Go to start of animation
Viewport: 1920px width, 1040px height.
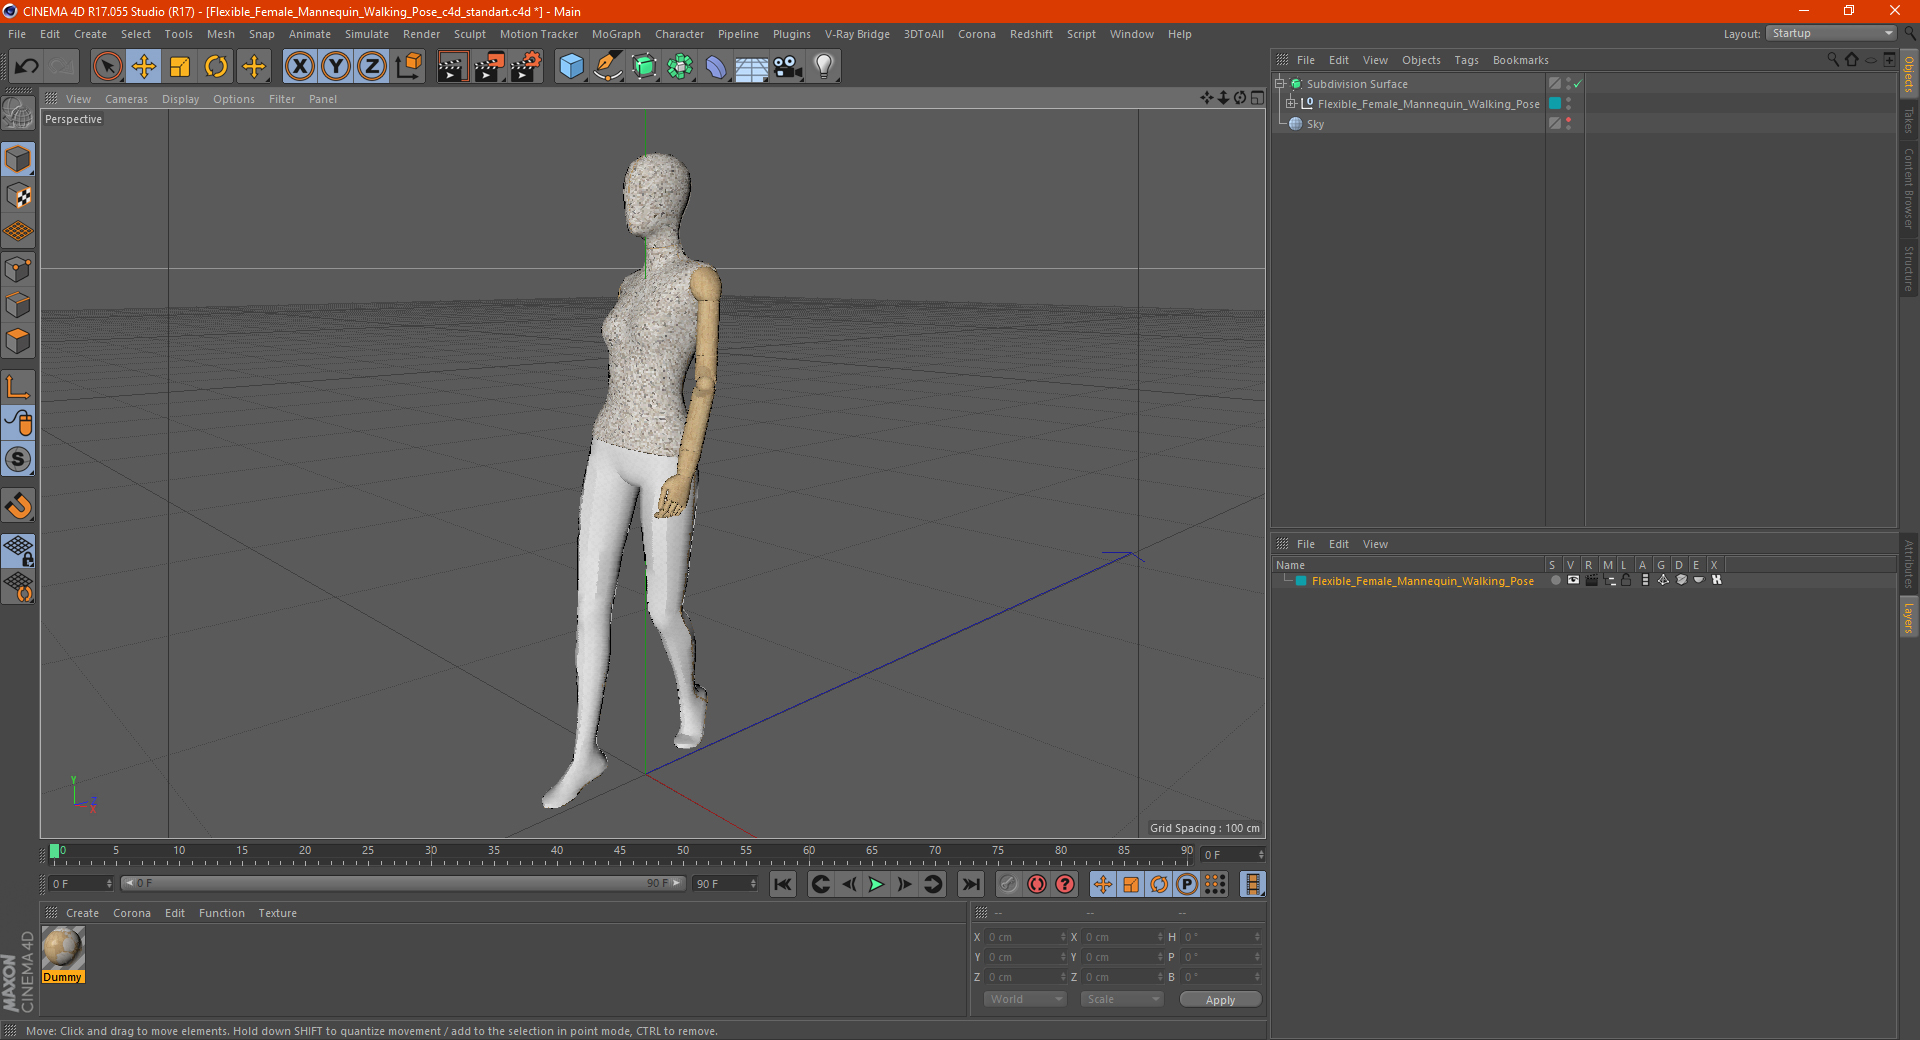[783, 884]
